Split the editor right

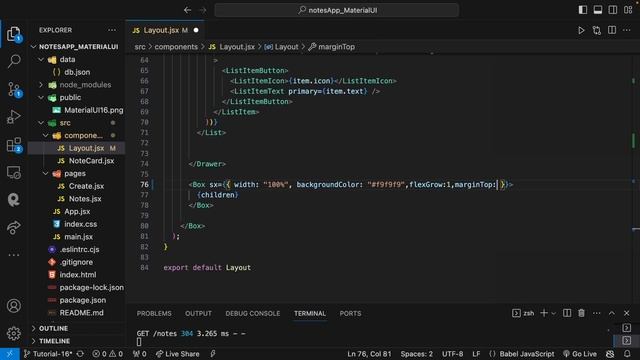(612, 30)
